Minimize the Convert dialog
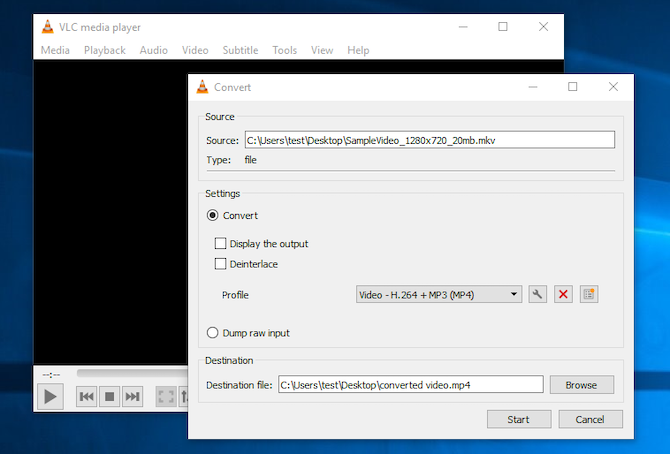Screen dimensions: 670x454 533,87
